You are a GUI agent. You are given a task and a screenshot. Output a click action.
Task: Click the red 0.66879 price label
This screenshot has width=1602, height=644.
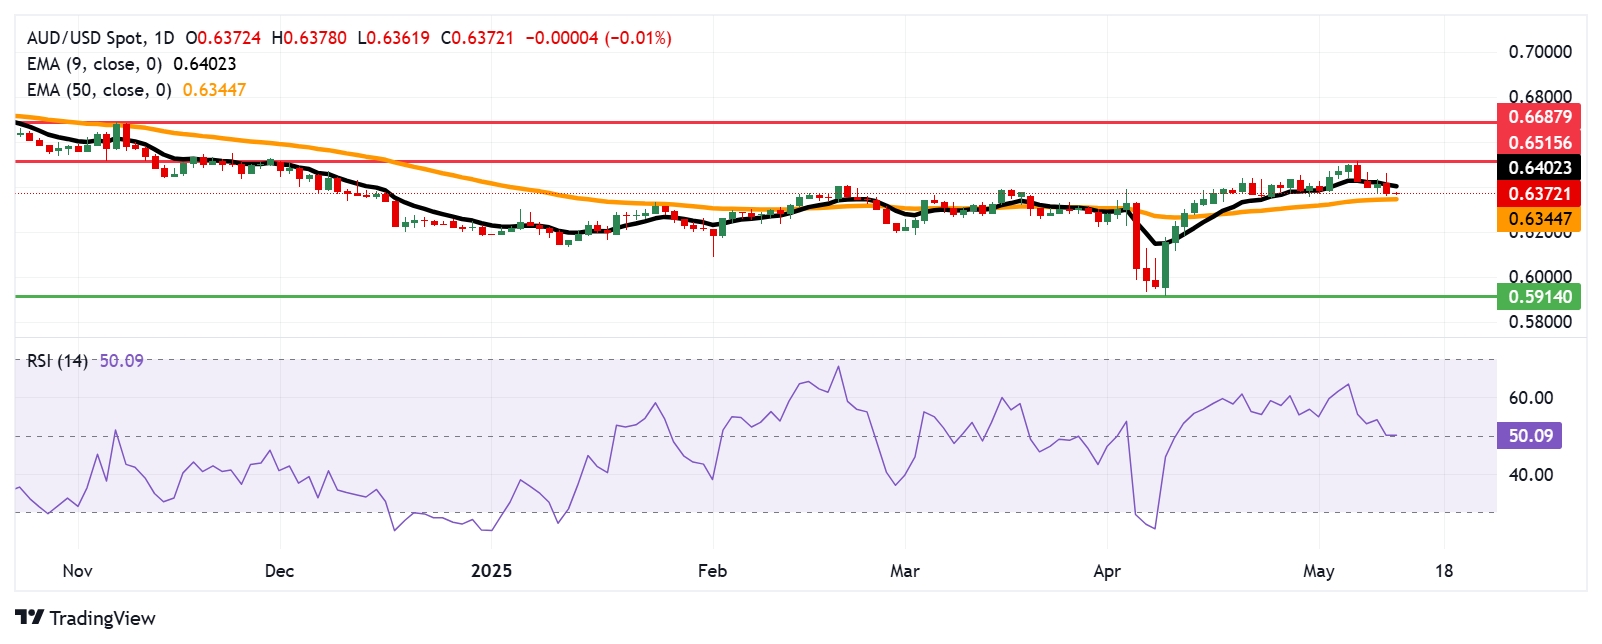(x=1539, y=117)
